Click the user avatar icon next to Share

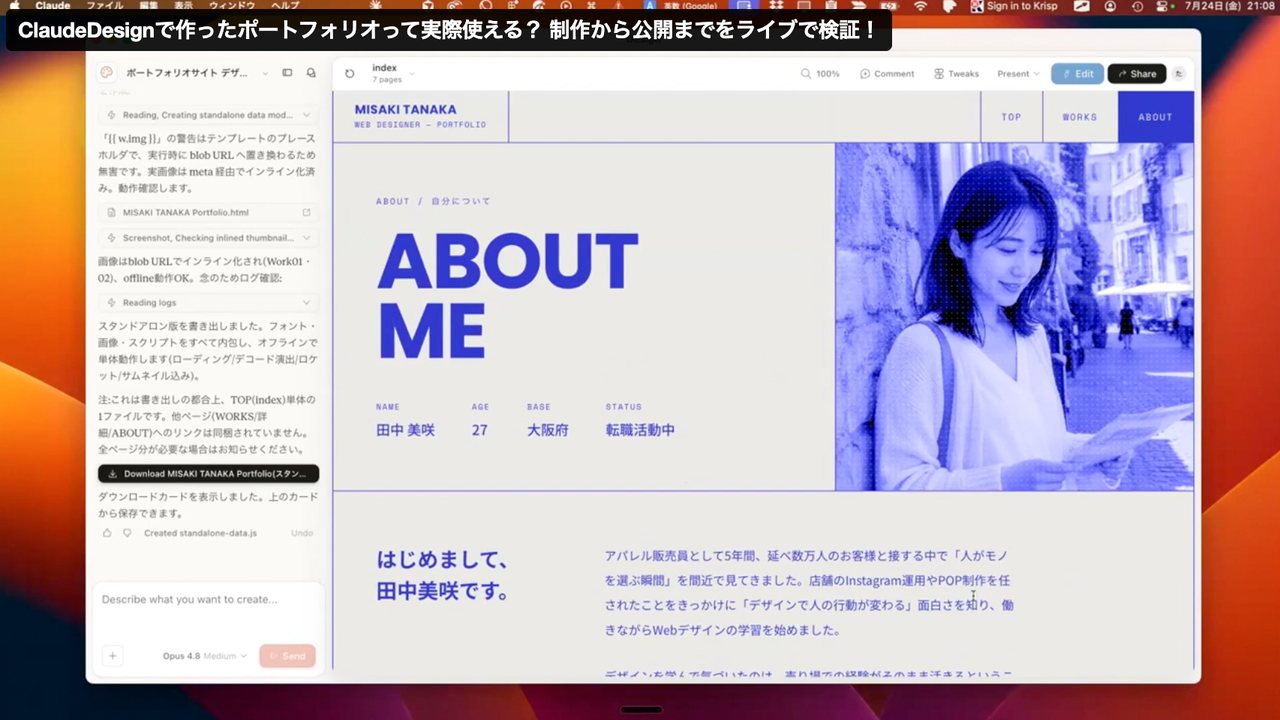[x=1179, y=73]
